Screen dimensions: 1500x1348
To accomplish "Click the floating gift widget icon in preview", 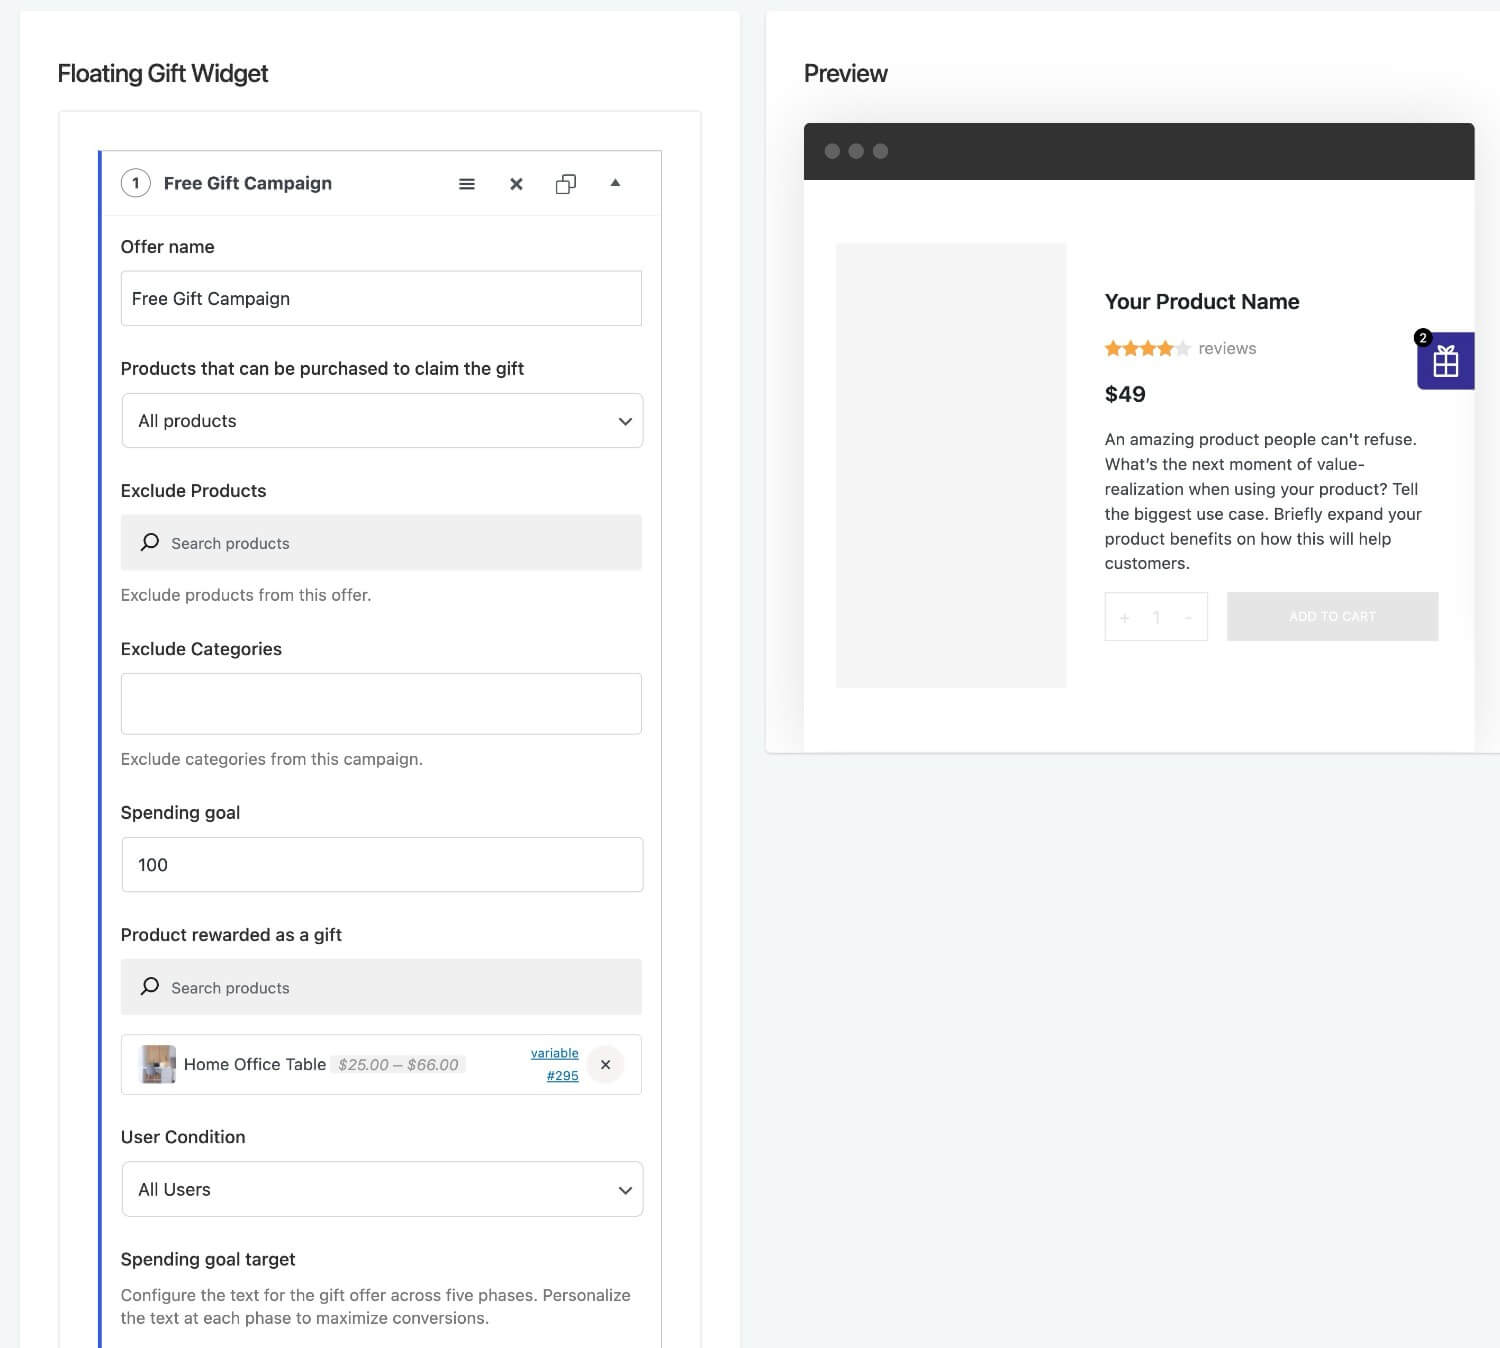I will pos(1446,361).
